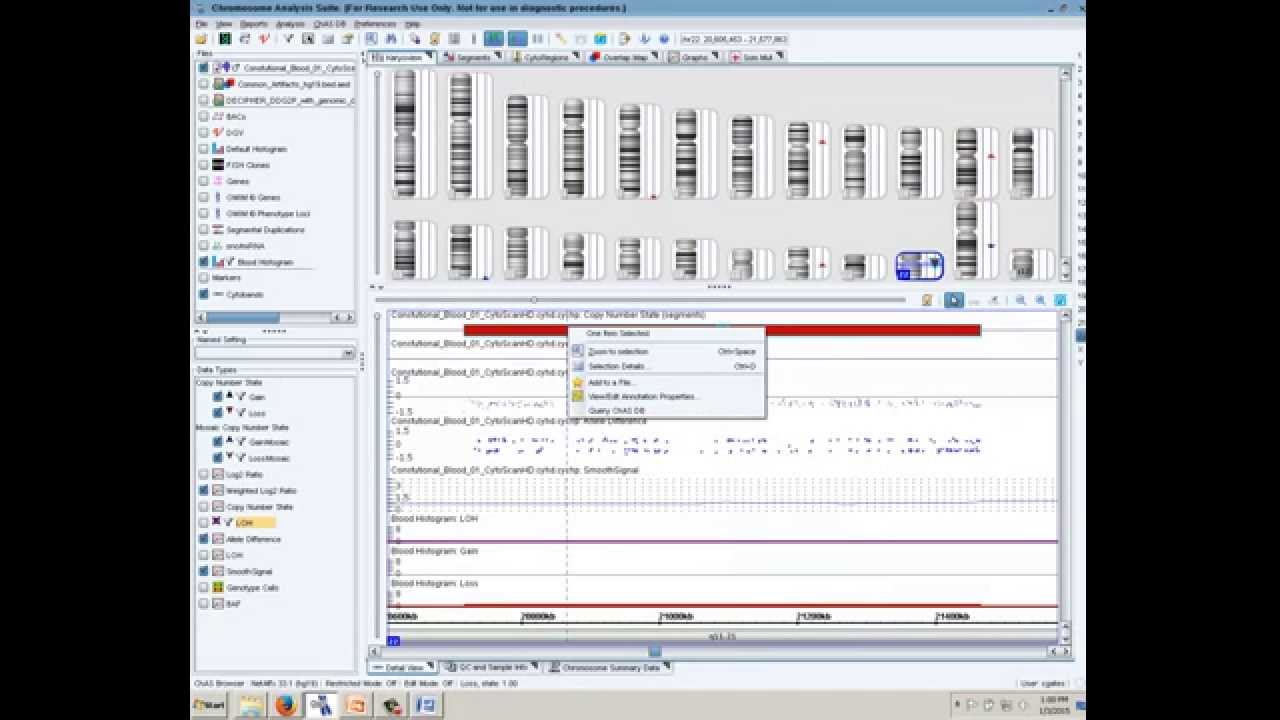Viewport: 1280px width, 720px height.
Task: Click the blue globe toolbar icon
Action: 664,39
